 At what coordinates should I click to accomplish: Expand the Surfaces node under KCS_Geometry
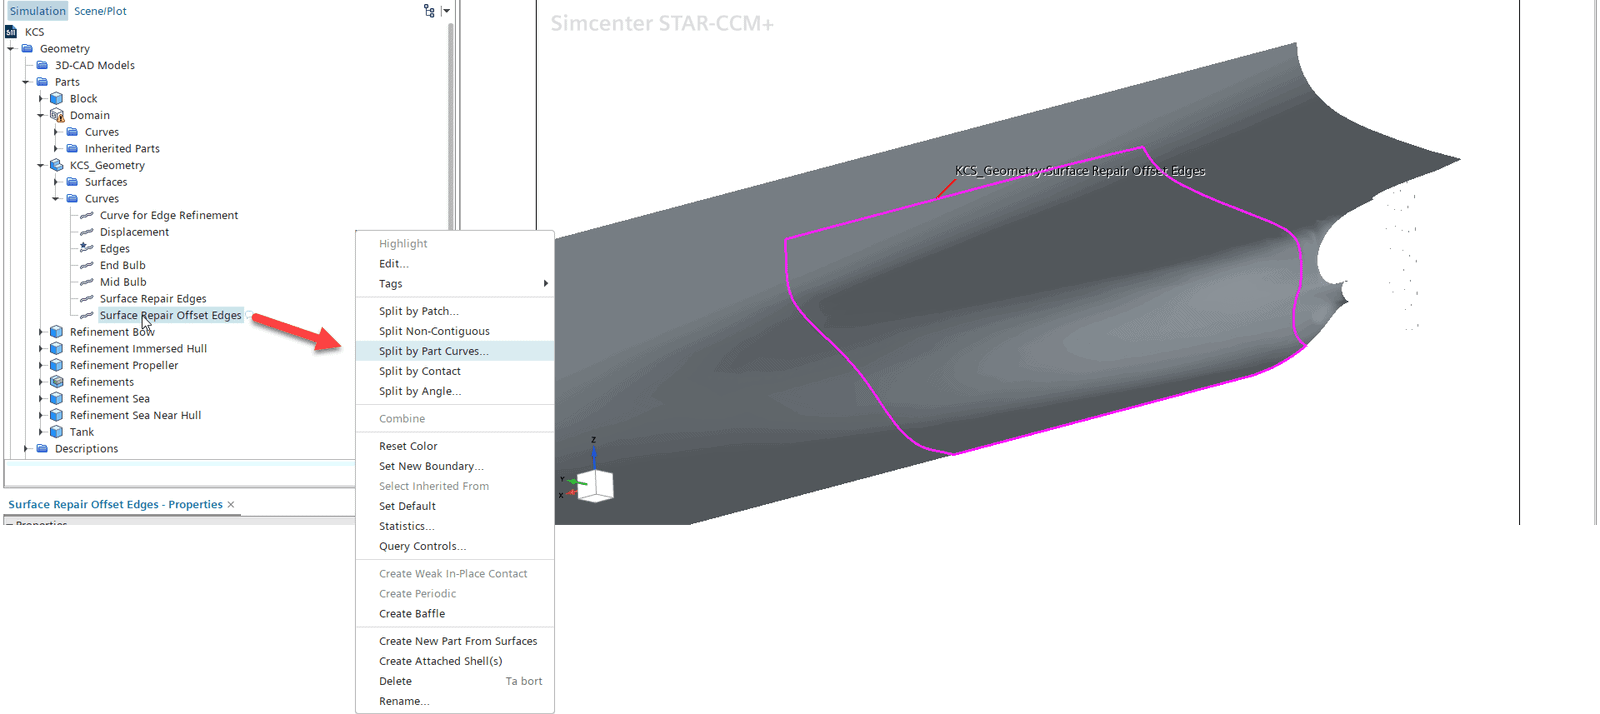[56, 182]
